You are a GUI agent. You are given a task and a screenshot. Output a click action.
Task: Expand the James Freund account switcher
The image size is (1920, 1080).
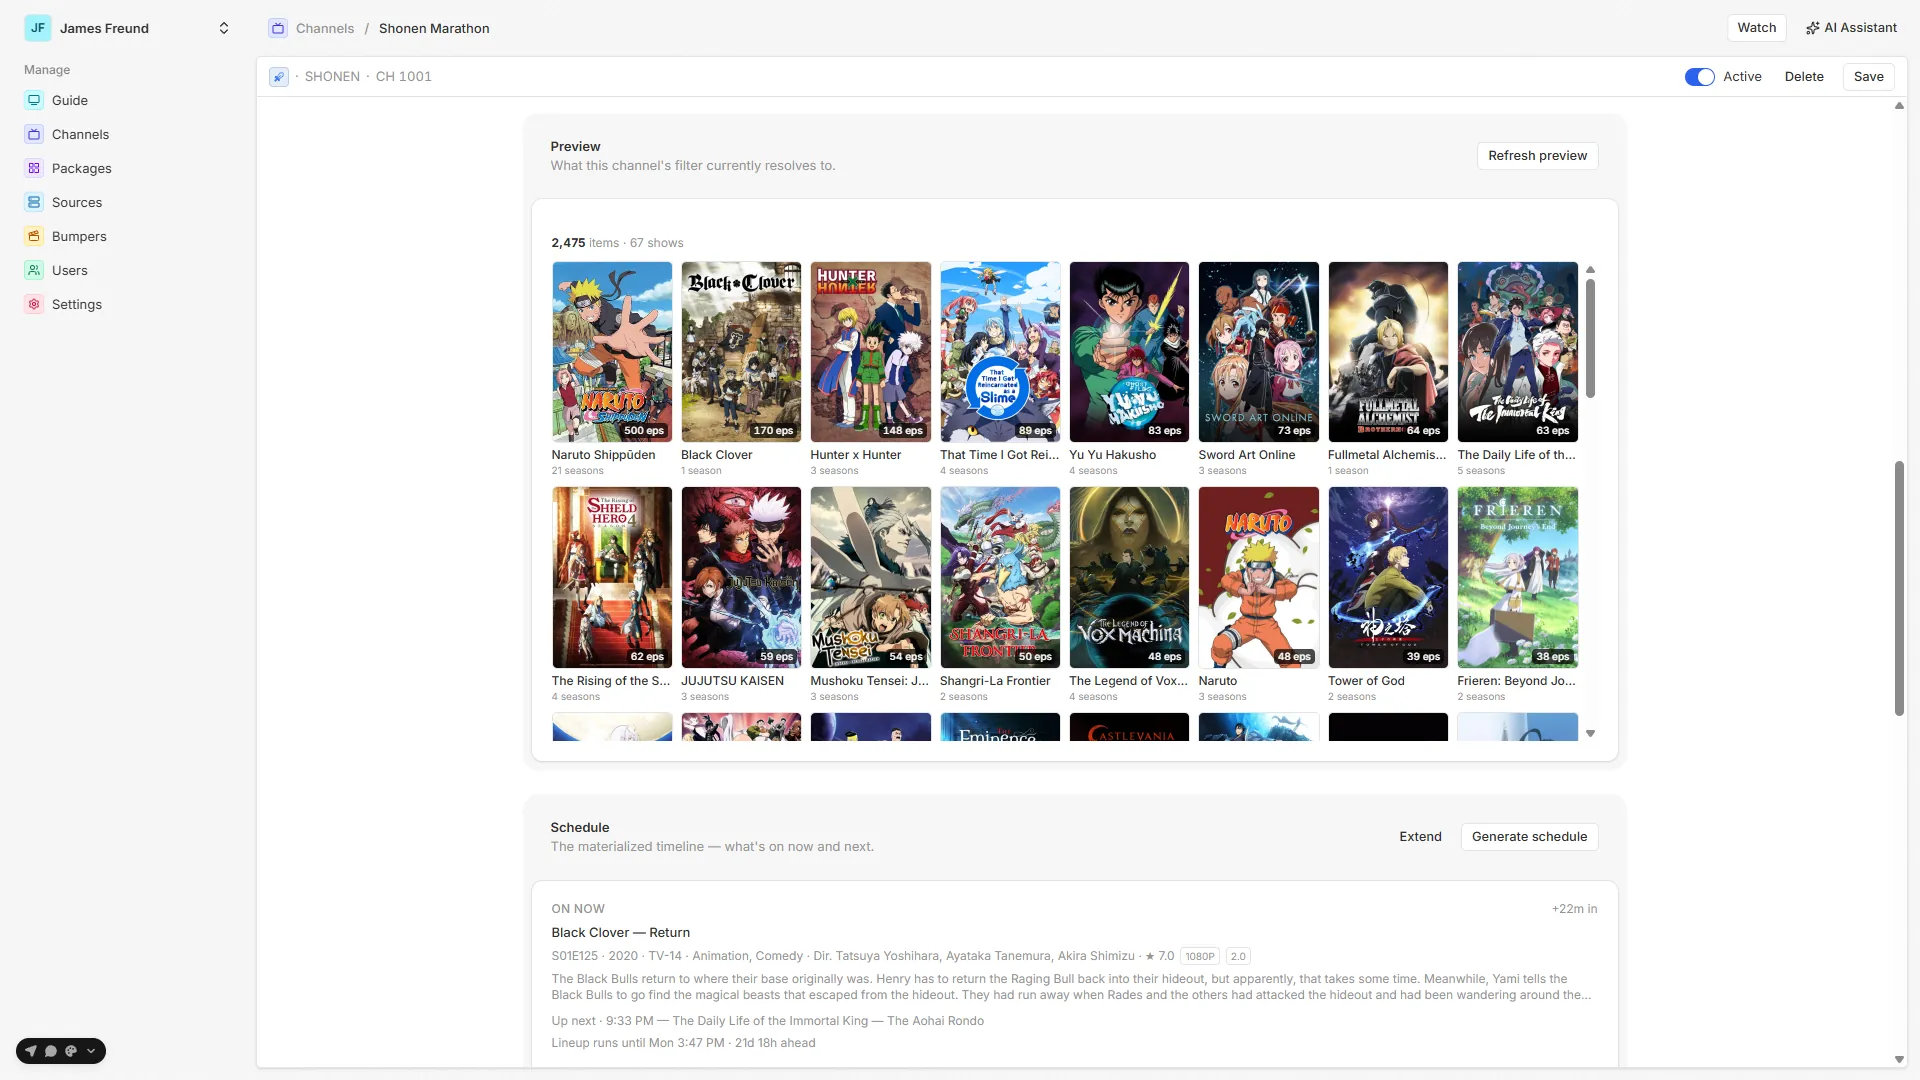click(224, 28)
